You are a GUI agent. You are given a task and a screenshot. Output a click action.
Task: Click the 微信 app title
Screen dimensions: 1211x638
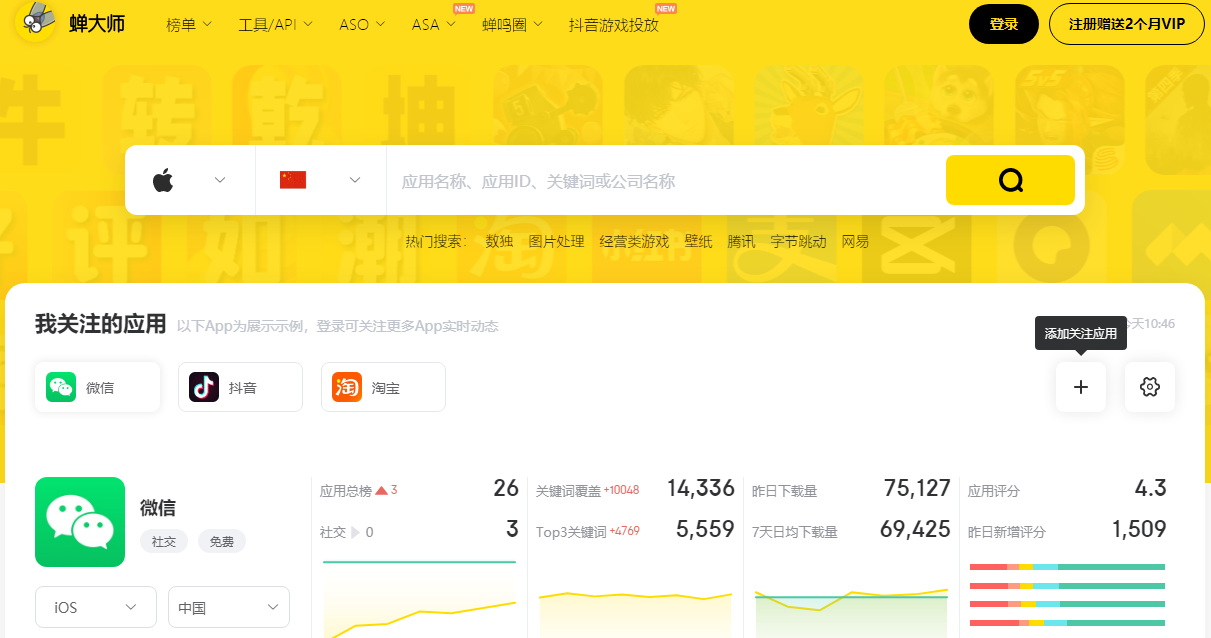[158, 508]
